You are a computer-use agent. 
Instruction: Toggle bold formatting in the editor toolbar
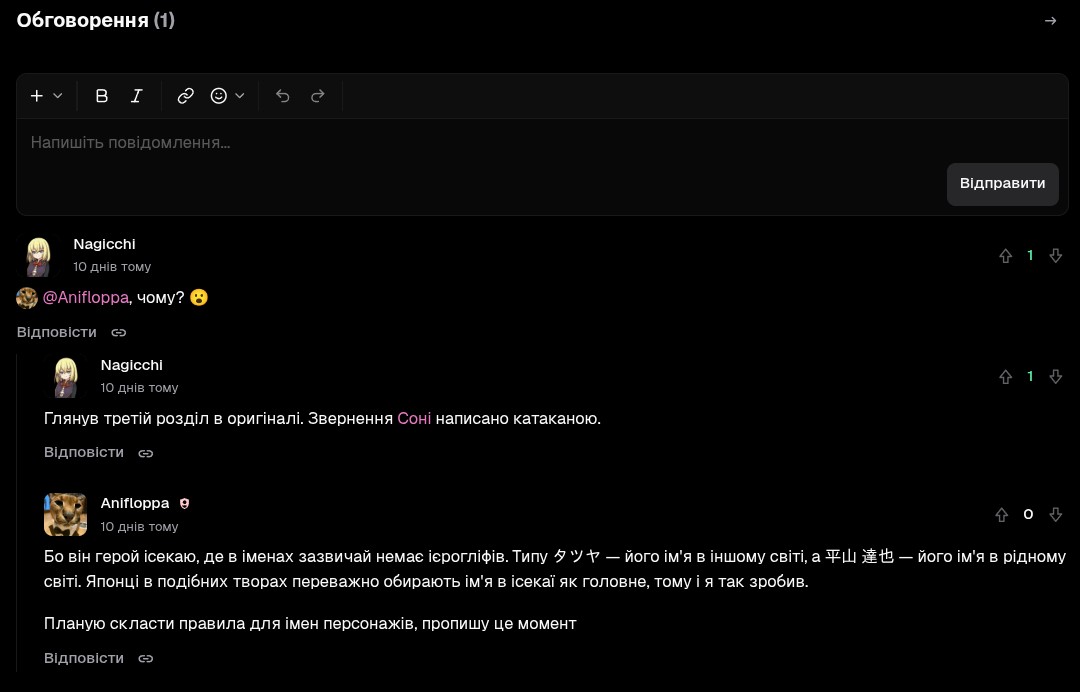coord(101,96)
